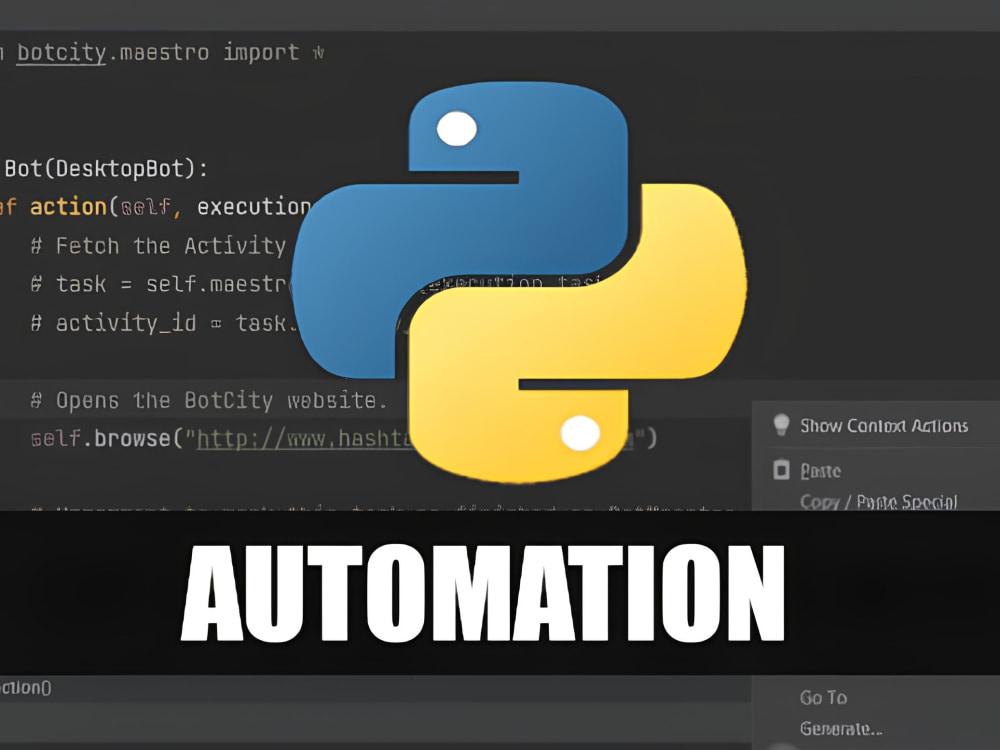Click the execution parameter in action signature
The image size is (1000, 750).
(254, 207)
